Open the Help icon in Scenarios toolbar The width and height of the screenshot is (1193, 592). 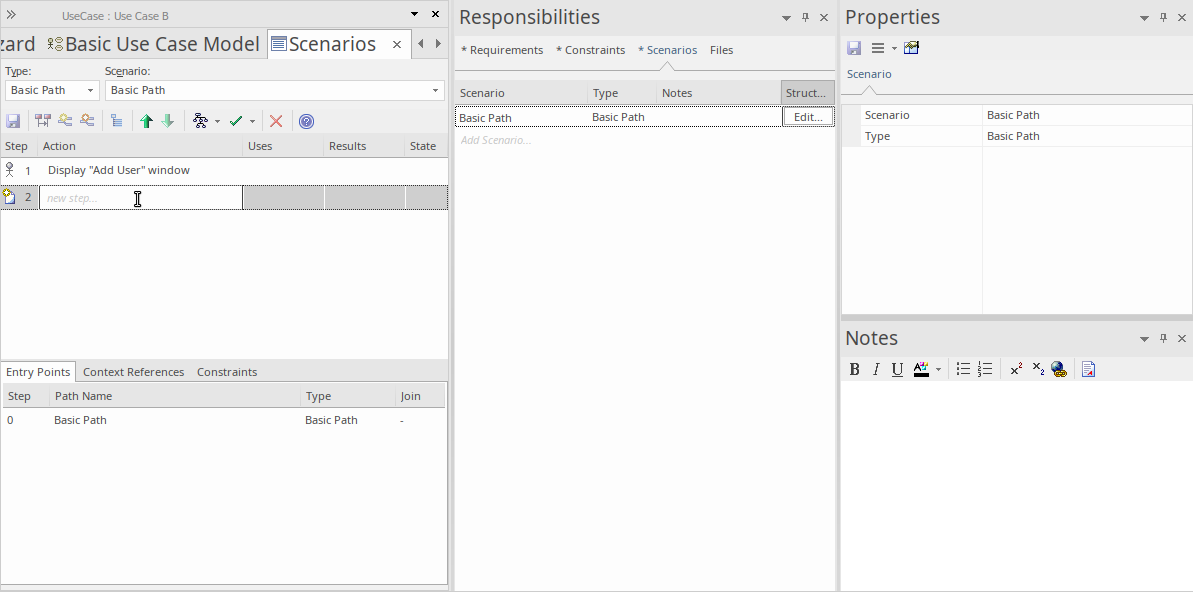[307, 121]
